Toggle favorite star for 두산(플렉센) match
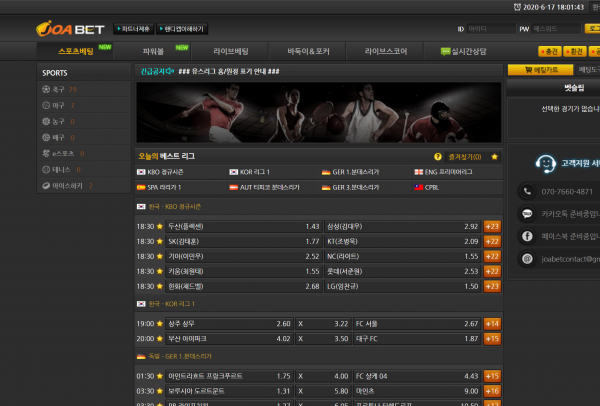Viewport: 600px width, 406px height. pos(160,226)
